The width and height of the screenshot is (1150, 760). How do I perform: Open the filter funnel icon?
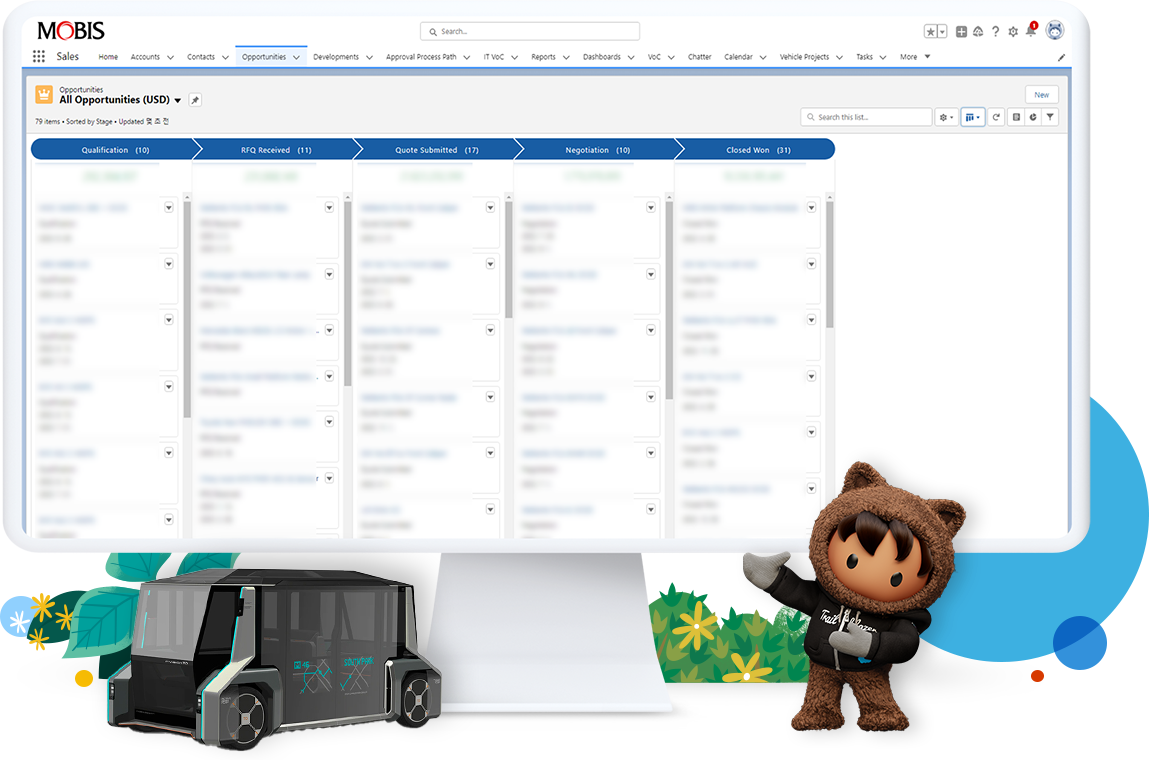[1050, 117]
